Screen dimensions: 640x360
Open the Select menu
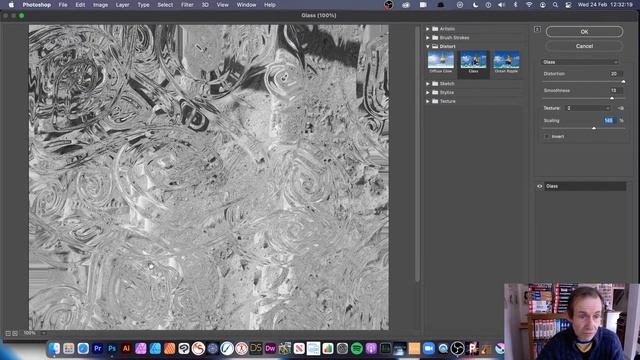click(165, 5)
